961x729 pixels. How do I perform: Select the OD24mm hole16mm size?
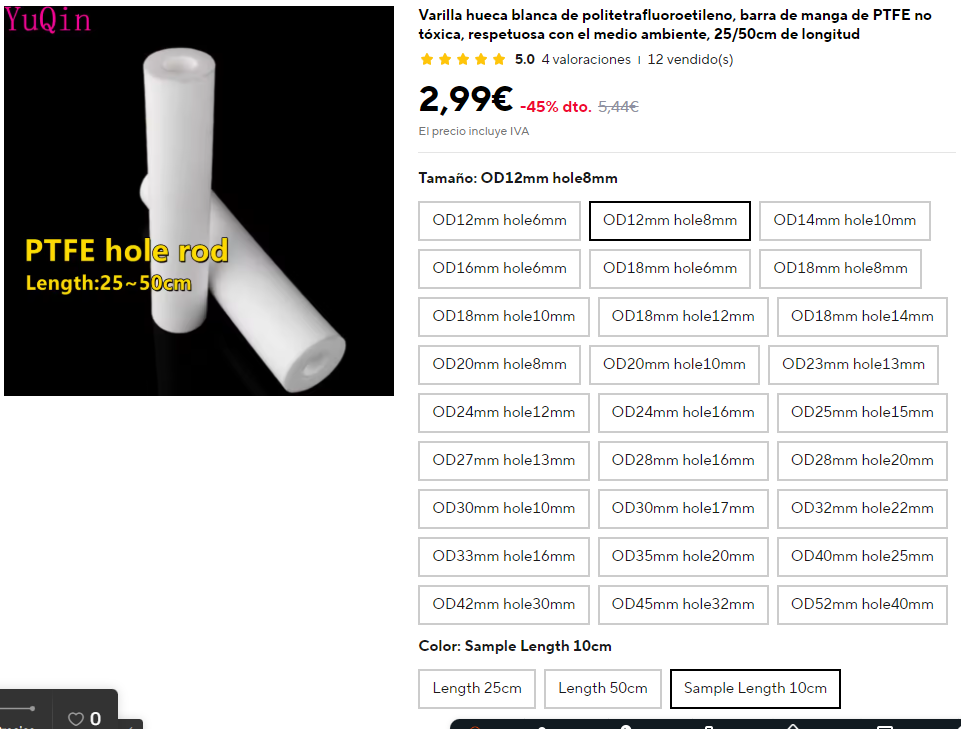pyautogui.click(x=683, y=413)
